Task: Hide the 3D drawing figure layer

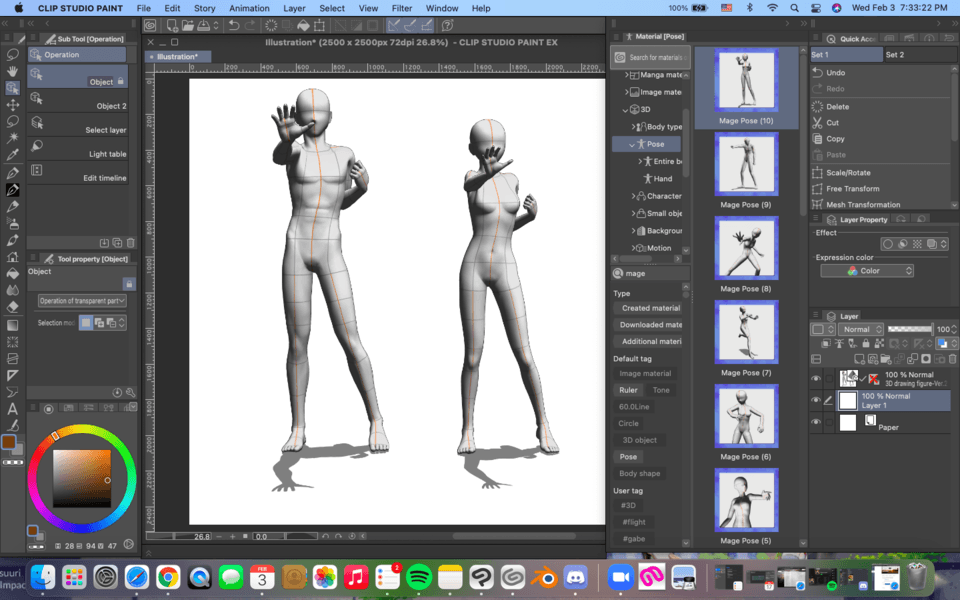Action: coord(816,379)
